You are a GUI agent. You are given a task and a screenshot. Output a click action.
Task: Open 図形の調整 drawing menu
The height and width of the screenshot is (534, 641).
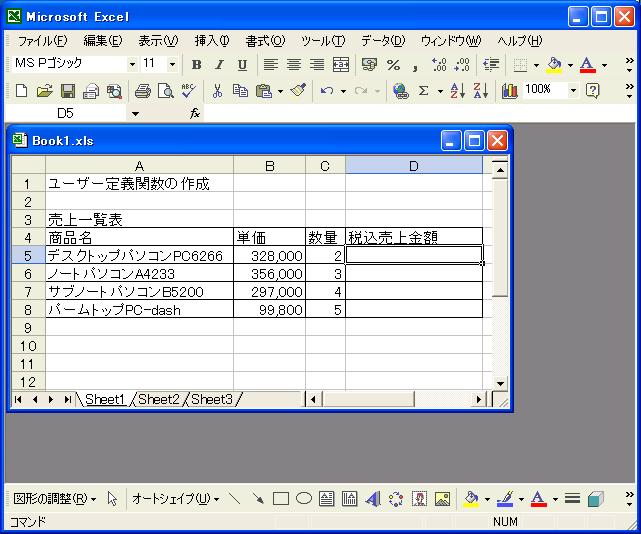pos(54,499)
